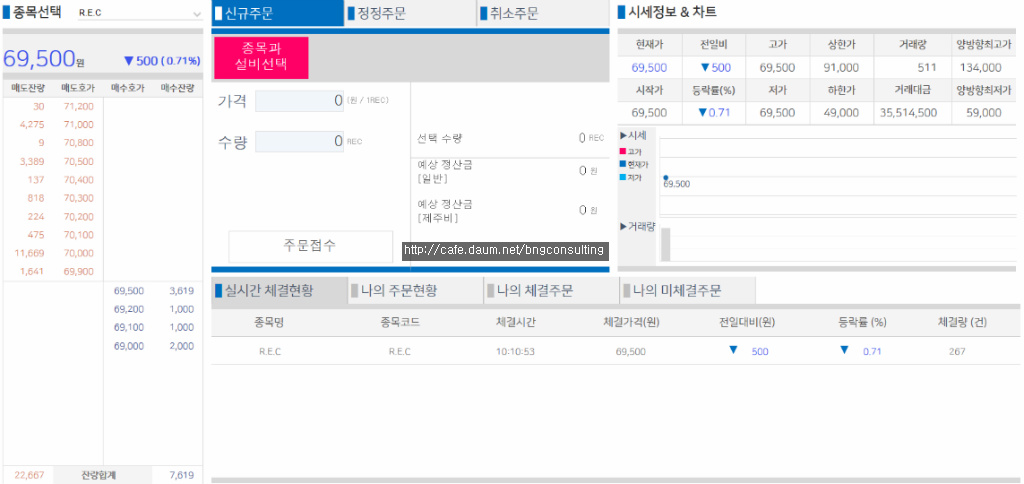Switch to the 취소주문 tab
This screenshot has width=1024, height=484.
click(x=543, y=13)
